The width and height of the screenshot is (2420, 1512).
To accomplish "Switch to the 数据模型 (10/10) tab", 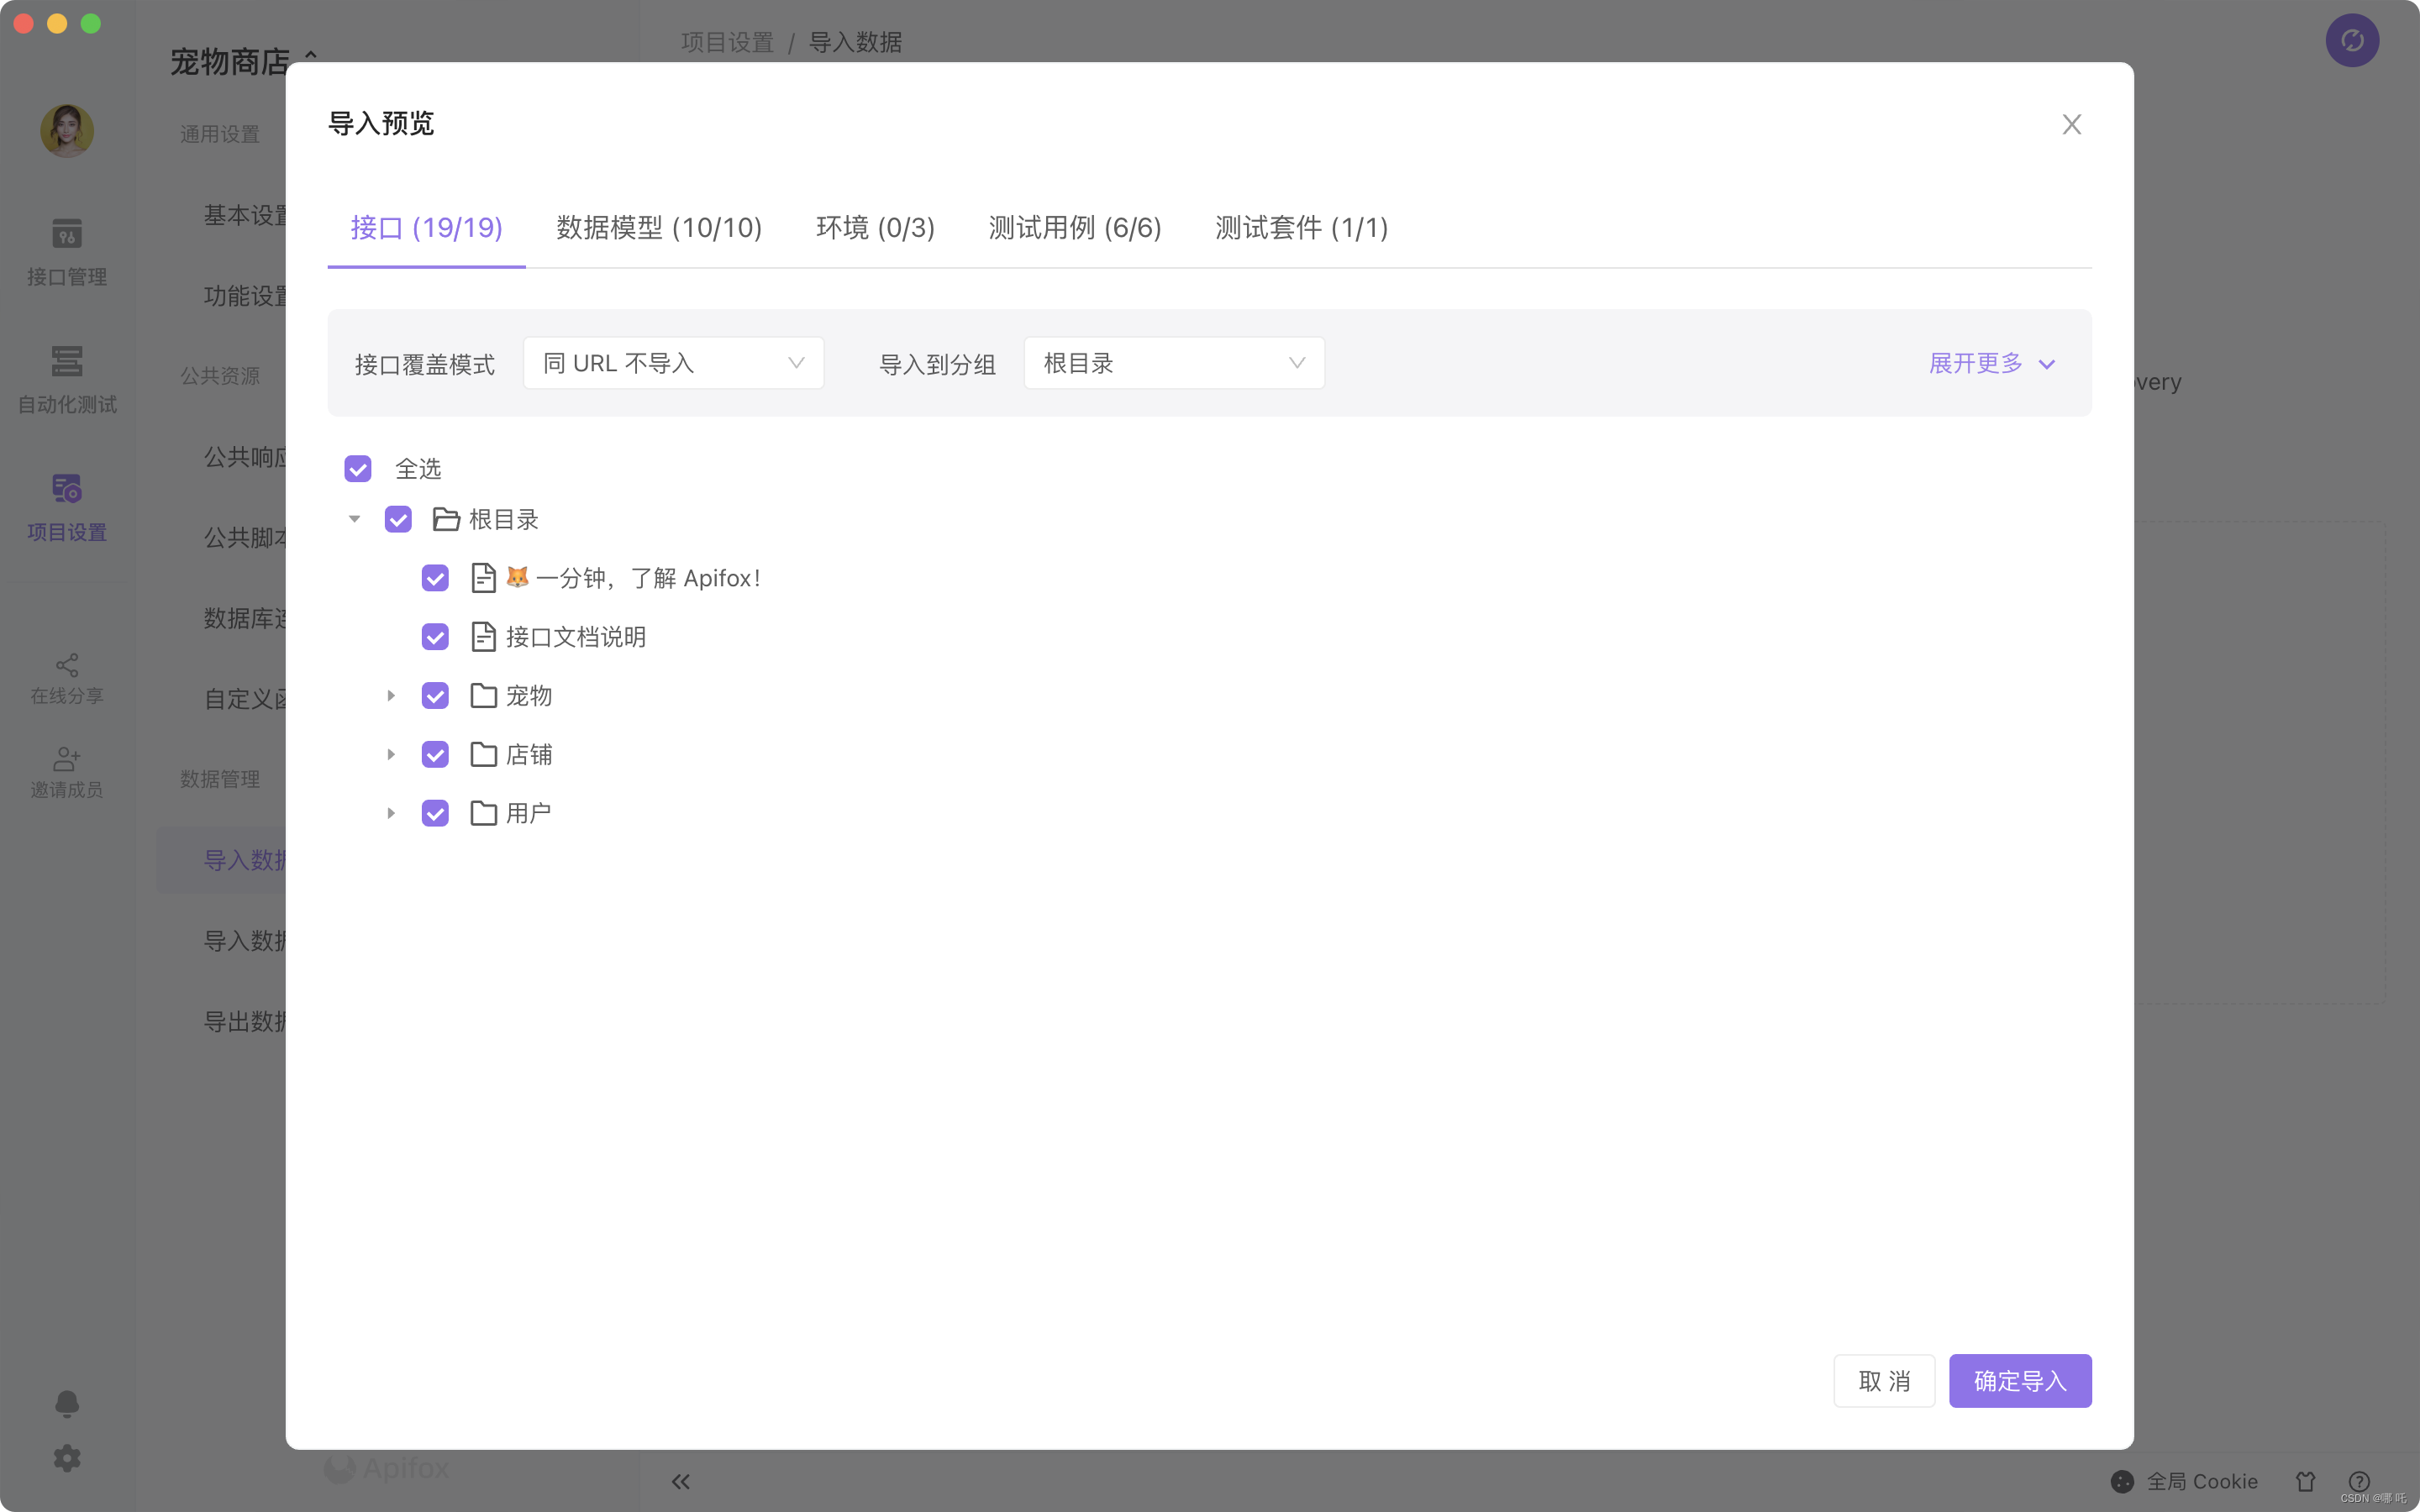I will coord(659,227).
